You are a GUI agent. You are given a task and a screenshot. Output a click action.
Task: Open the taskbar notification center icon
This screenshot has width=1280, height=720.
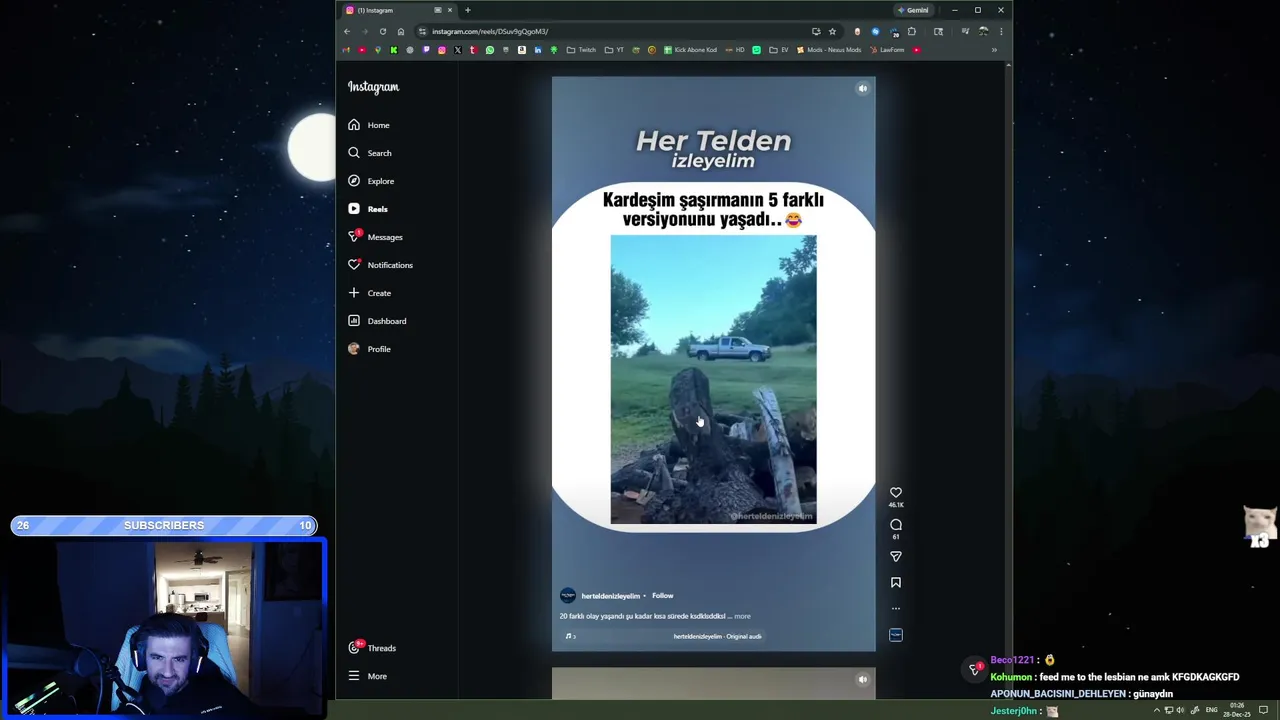coord(1263,711)
